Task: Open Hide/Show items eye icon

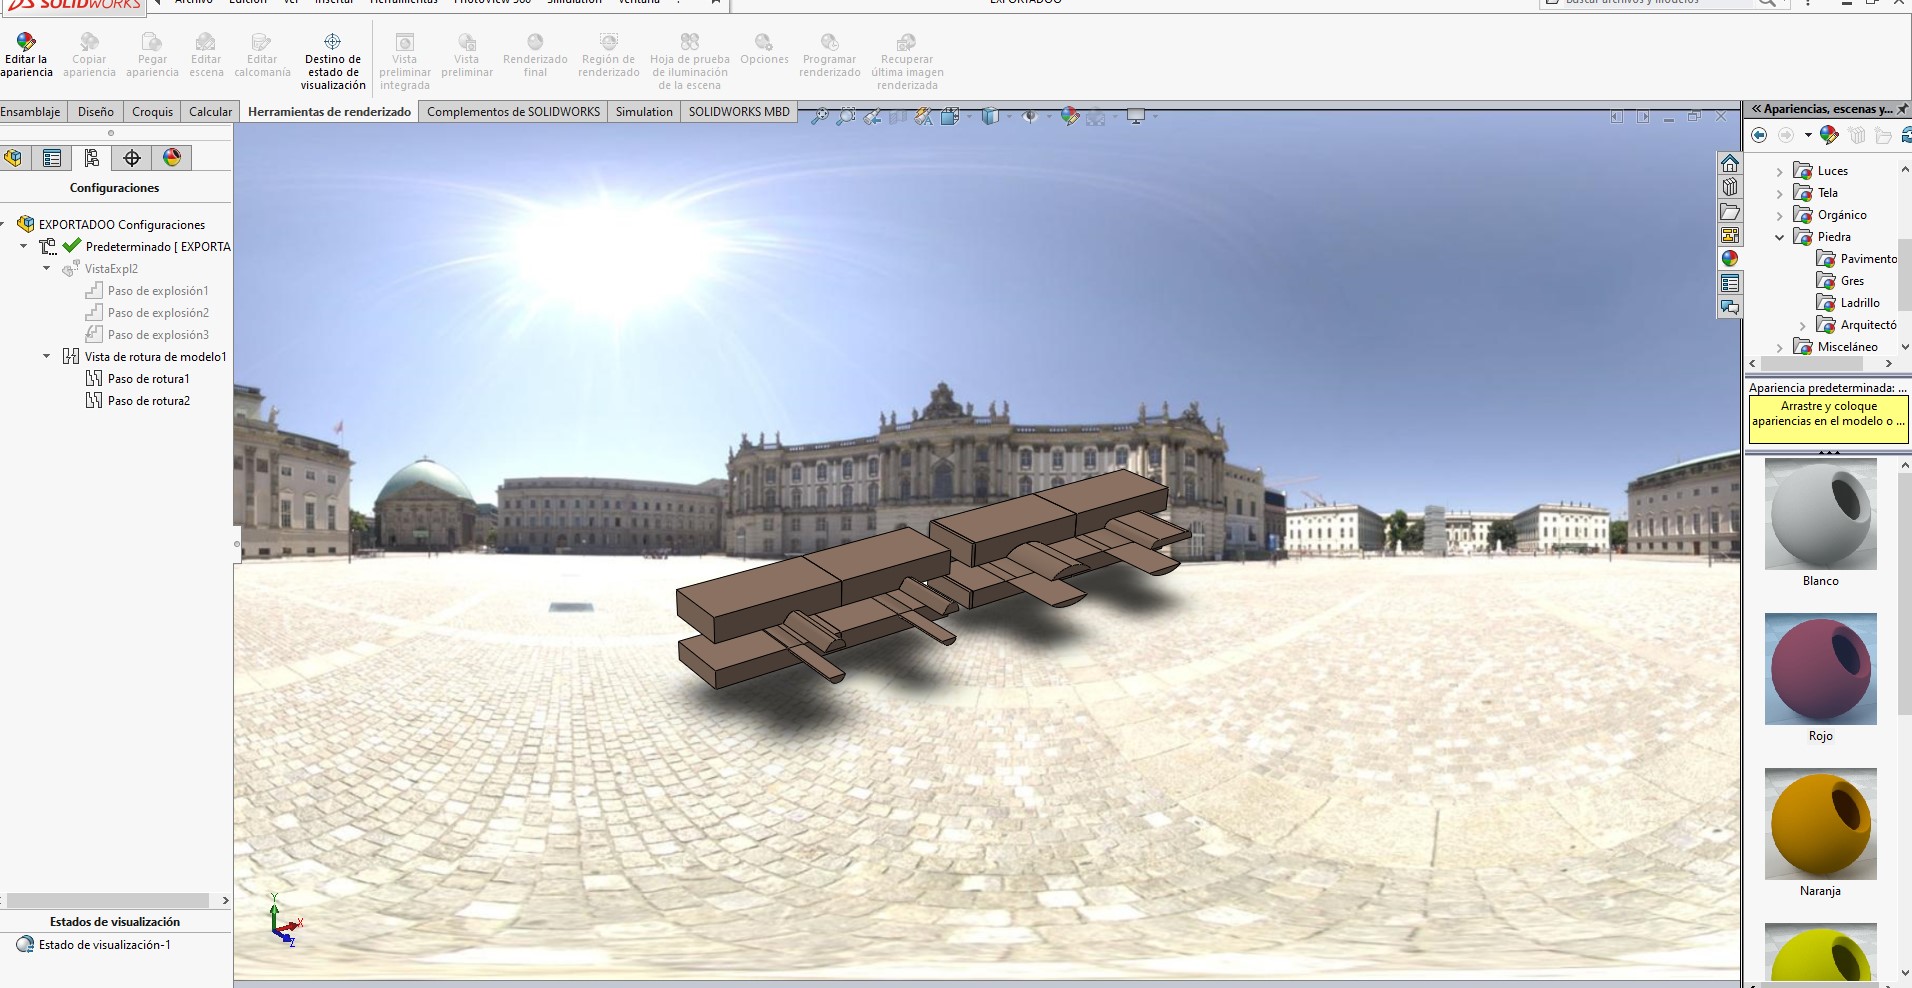Action: pos(1030,117)
